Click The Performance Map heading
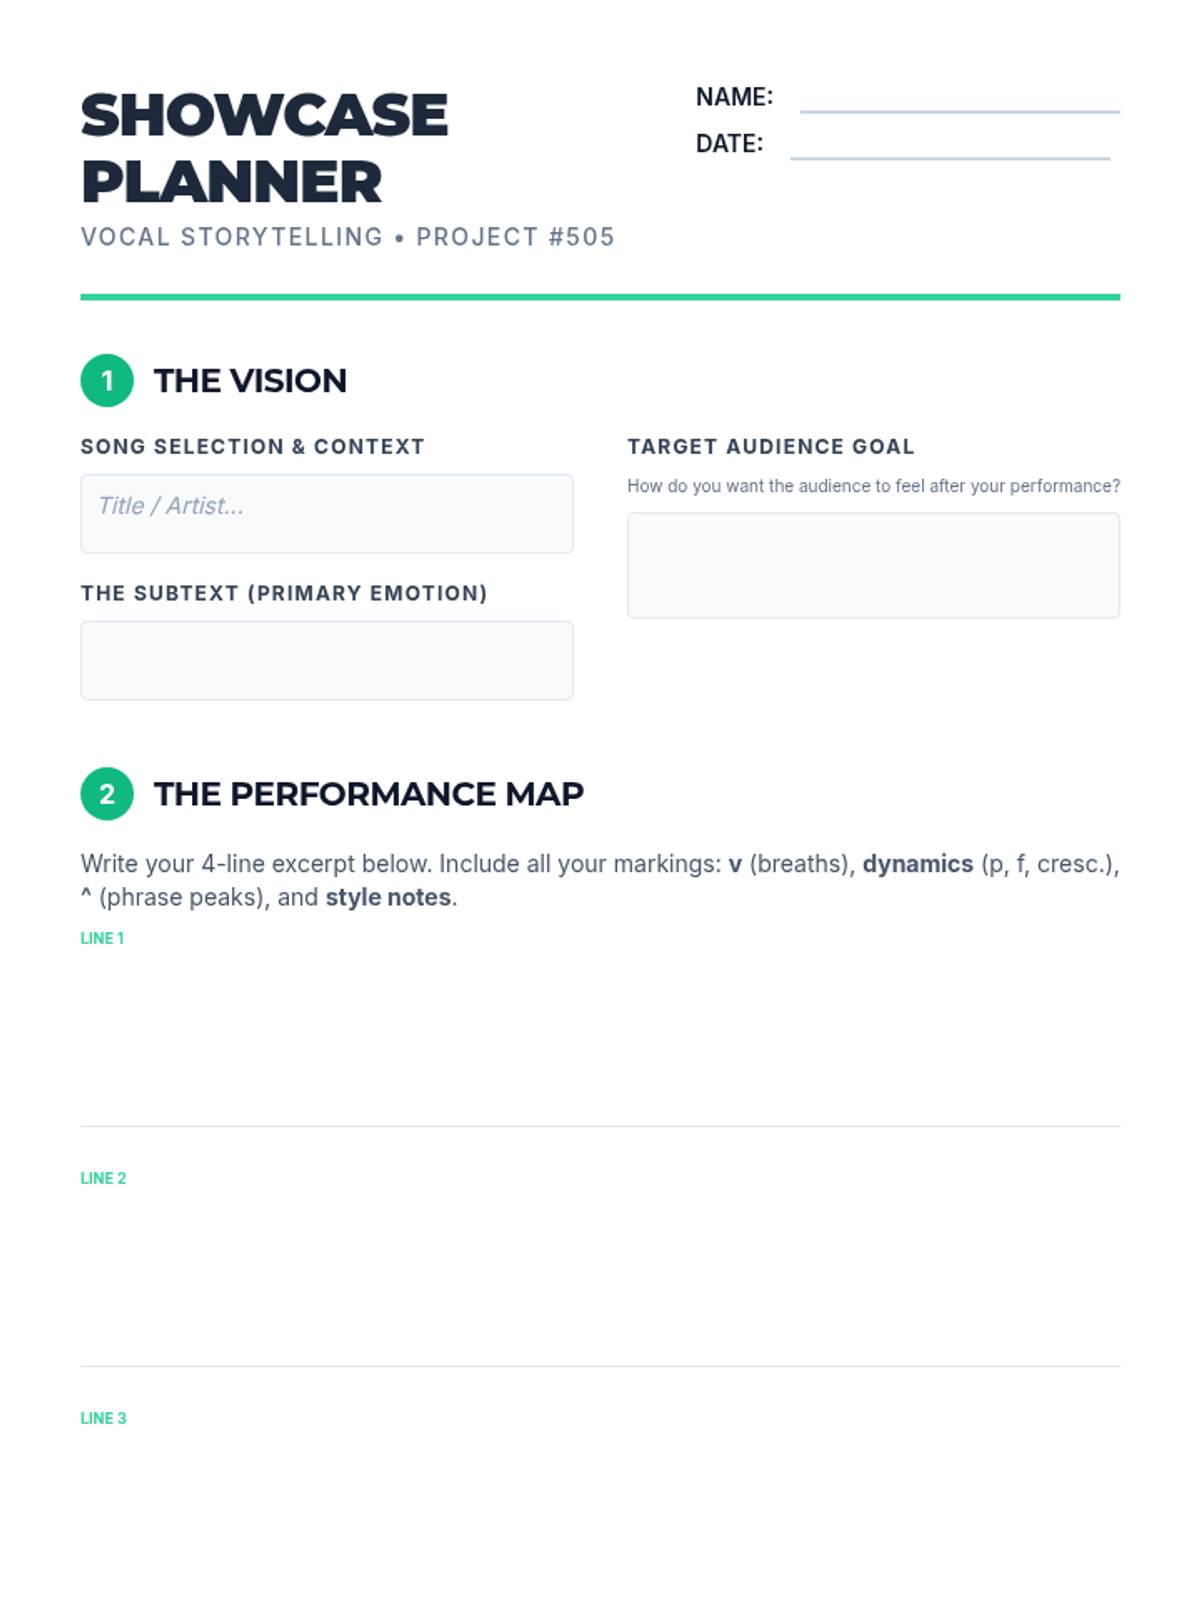The image size is (1200, 1600). click(368, 794)
